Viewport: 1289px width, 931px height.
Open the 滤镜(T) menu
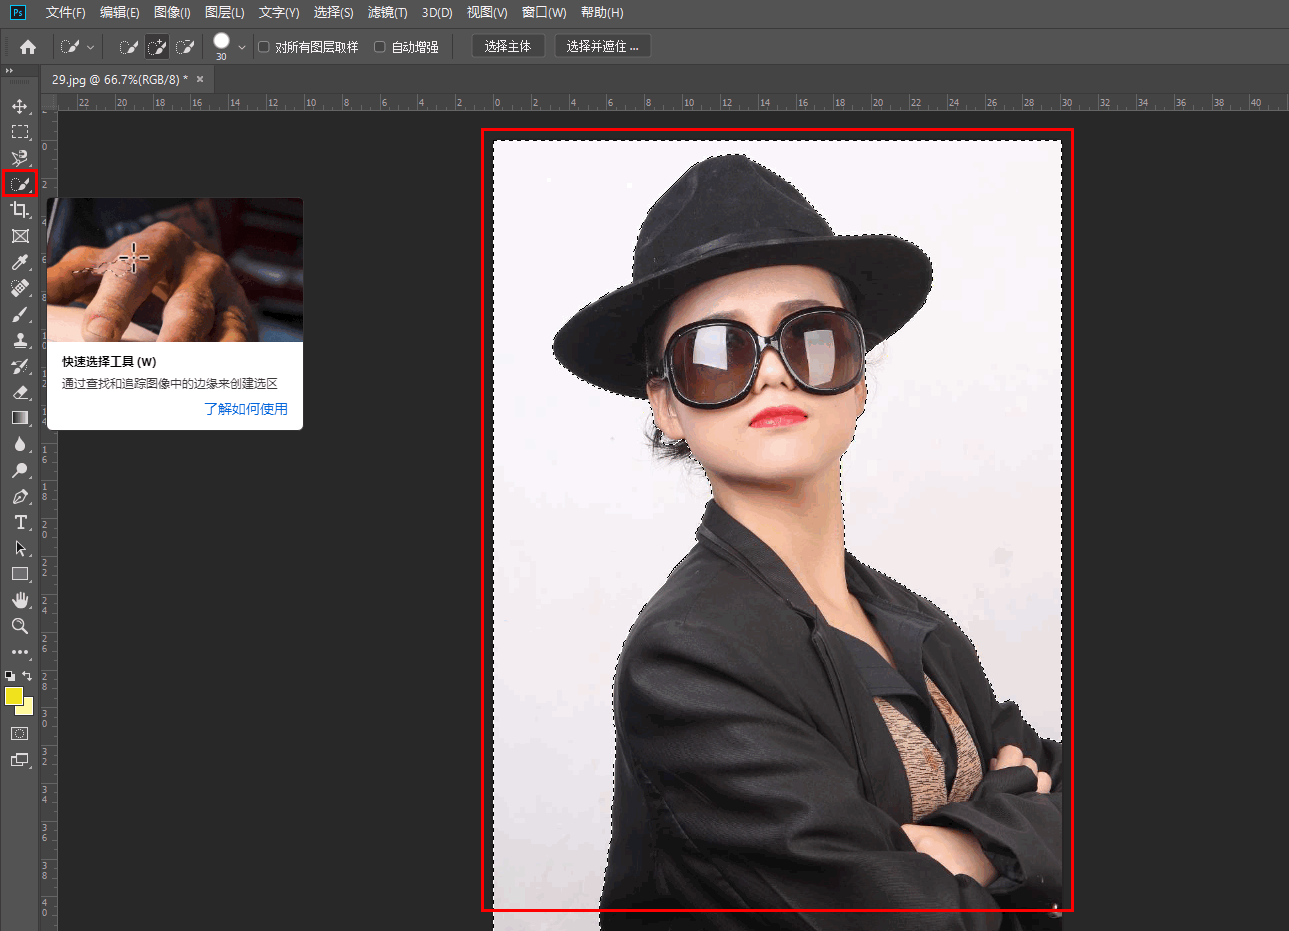point(387,13)
